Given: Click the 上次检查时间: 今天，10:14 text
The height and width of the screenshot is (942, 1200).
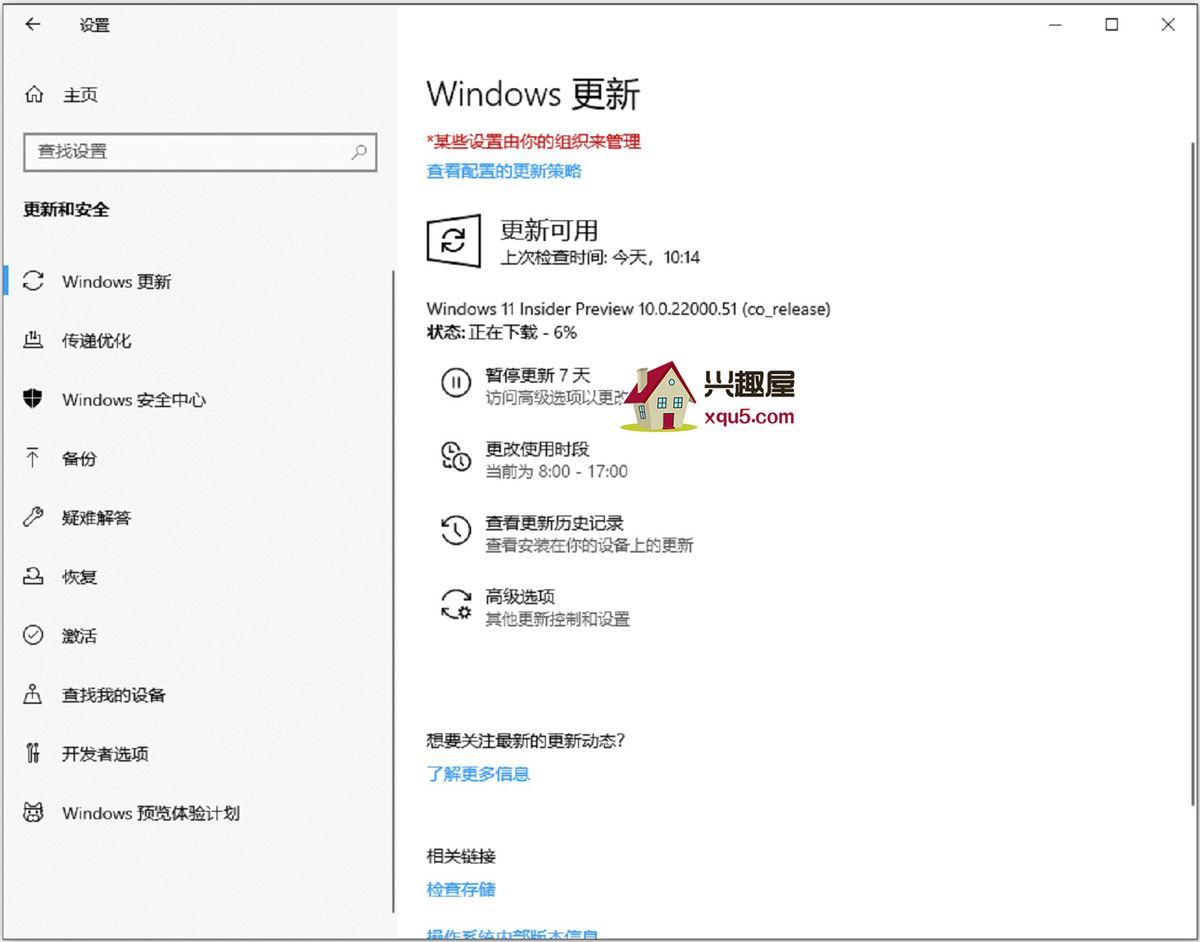Looking at the screenshot, I should click(600, 257).
